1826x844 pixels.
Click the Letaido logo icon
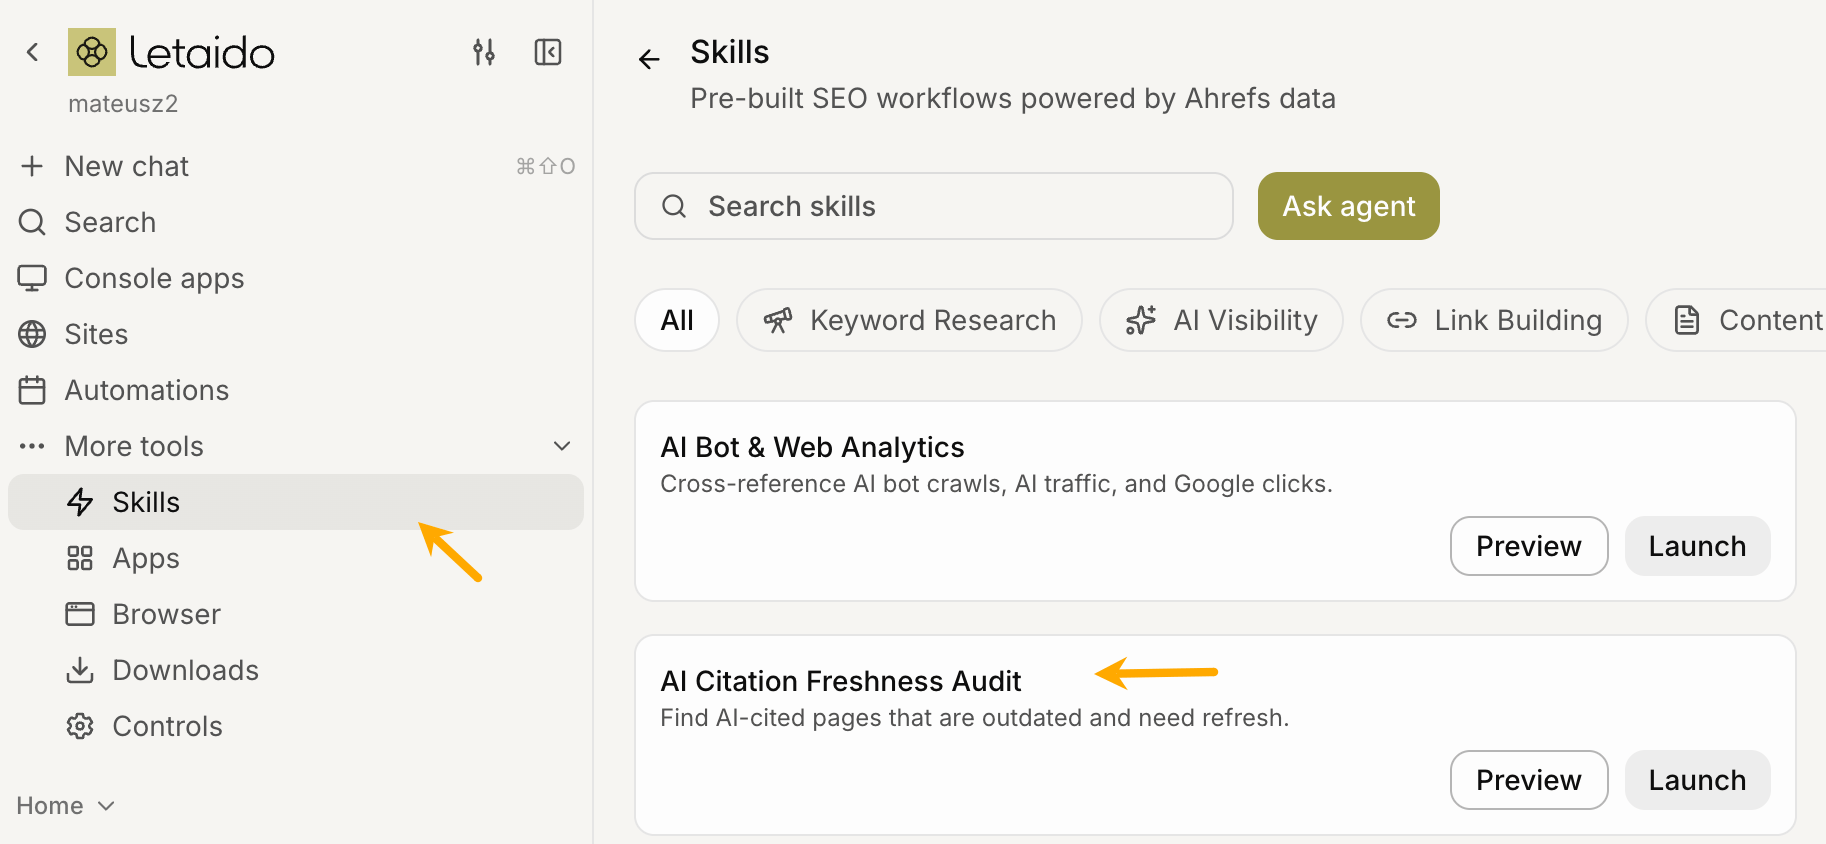[92, 52]
